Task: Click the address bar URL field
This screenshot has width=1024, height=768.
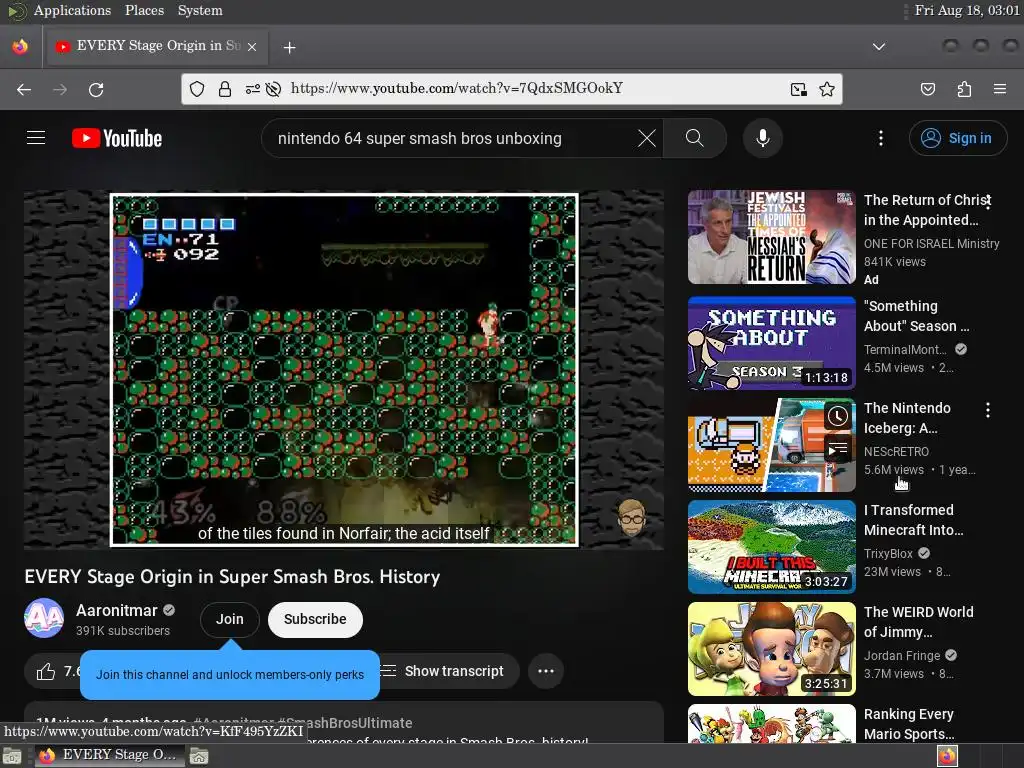Action: coord(511,89)
